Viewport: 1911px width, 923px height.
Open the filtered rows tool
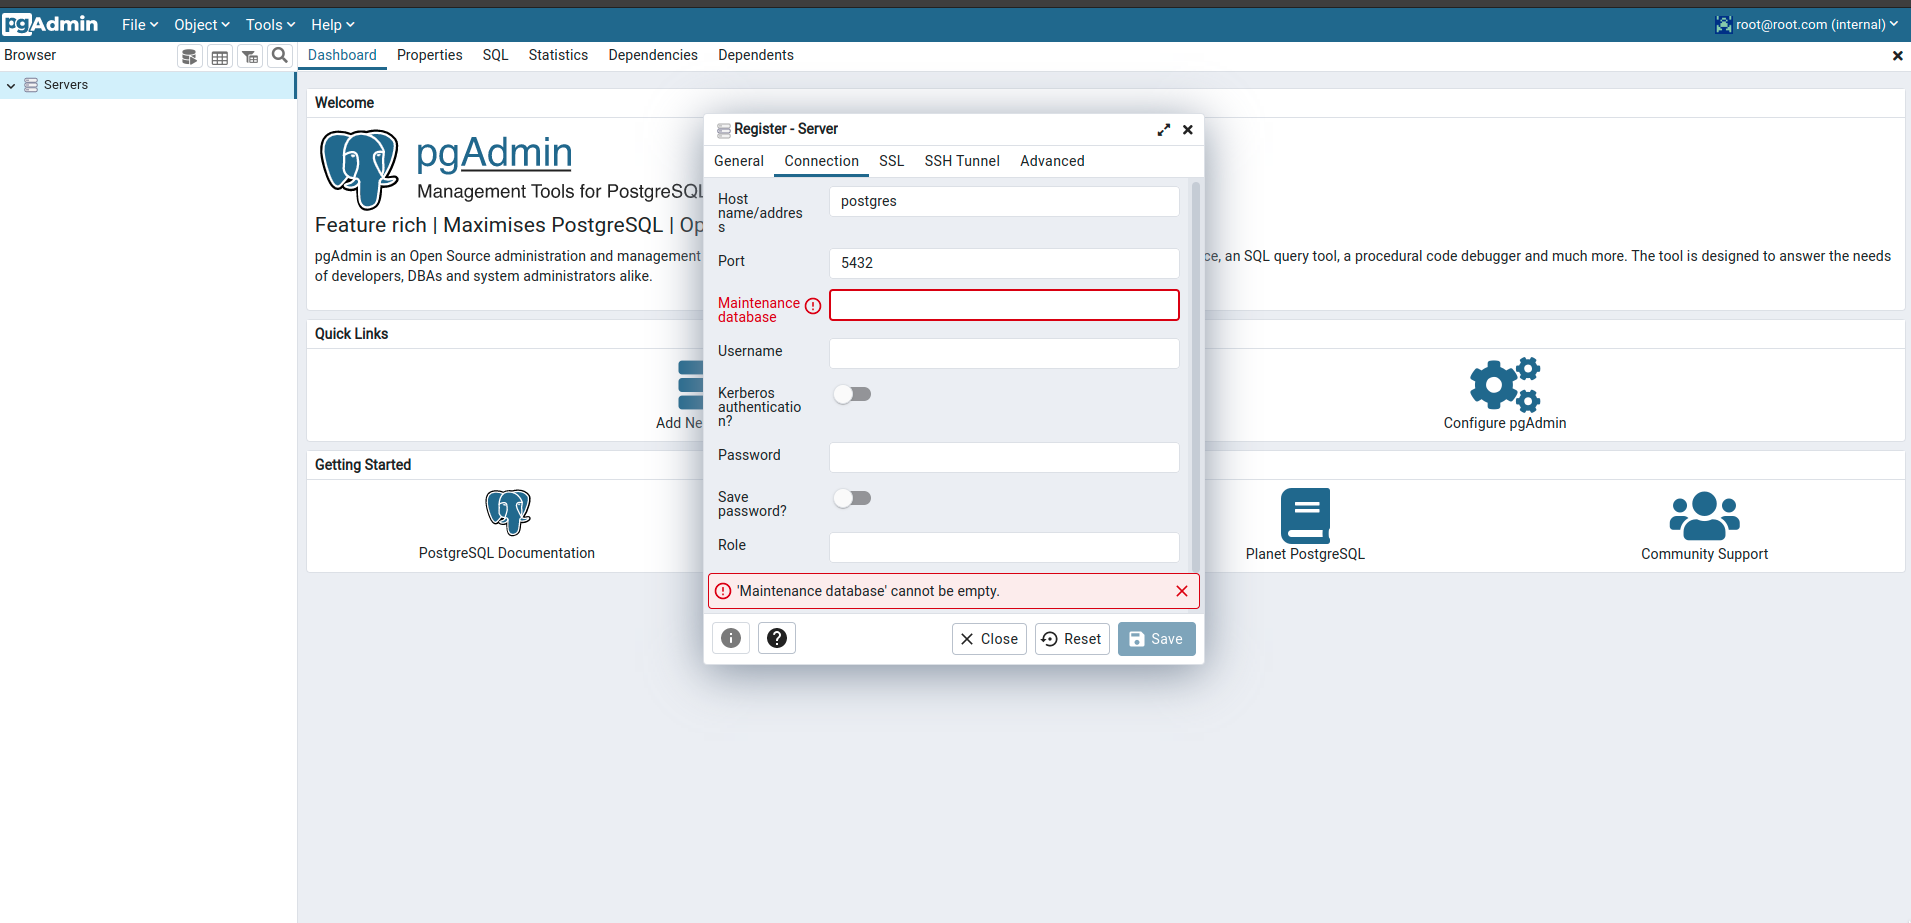249,55
